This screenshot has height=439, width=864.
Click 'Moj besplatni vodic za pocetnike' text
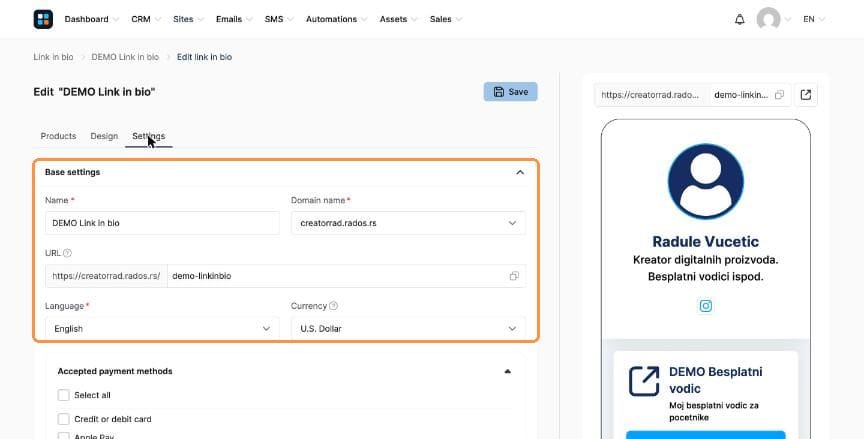714,411
